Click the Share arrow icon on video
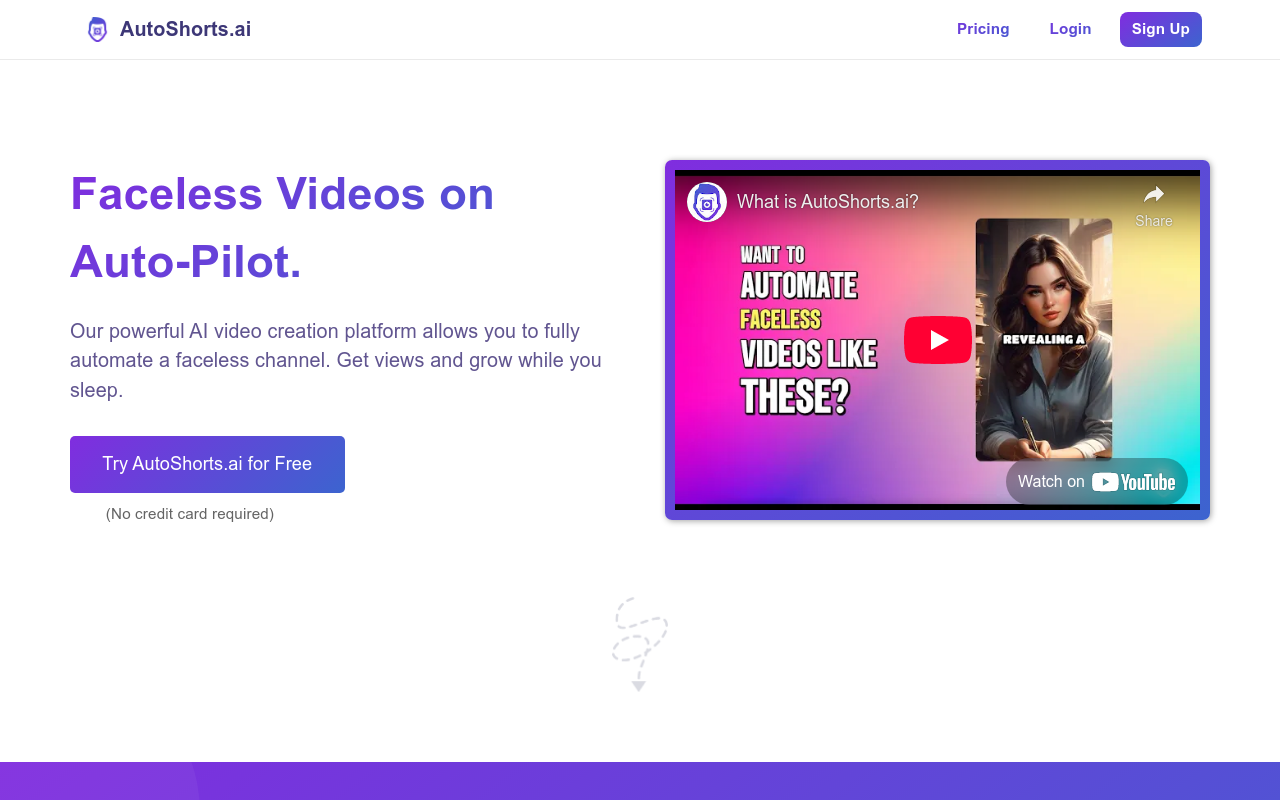The width and height of the screenshot is (1280, 800). coord(1154,195)
